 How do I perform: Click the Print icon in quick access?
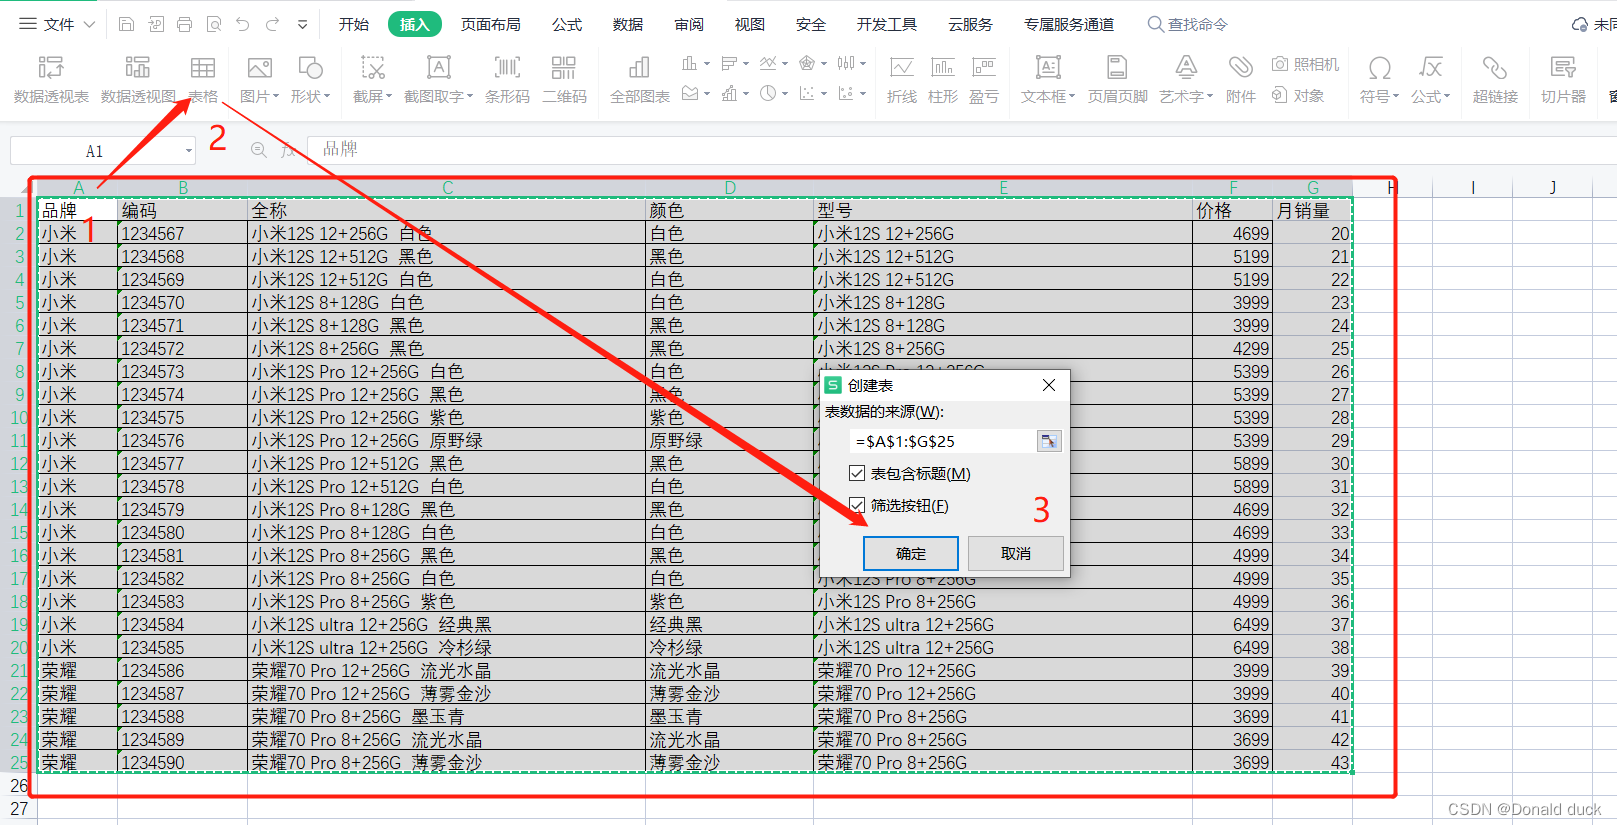pyautogui.click(x=184, y=24)
